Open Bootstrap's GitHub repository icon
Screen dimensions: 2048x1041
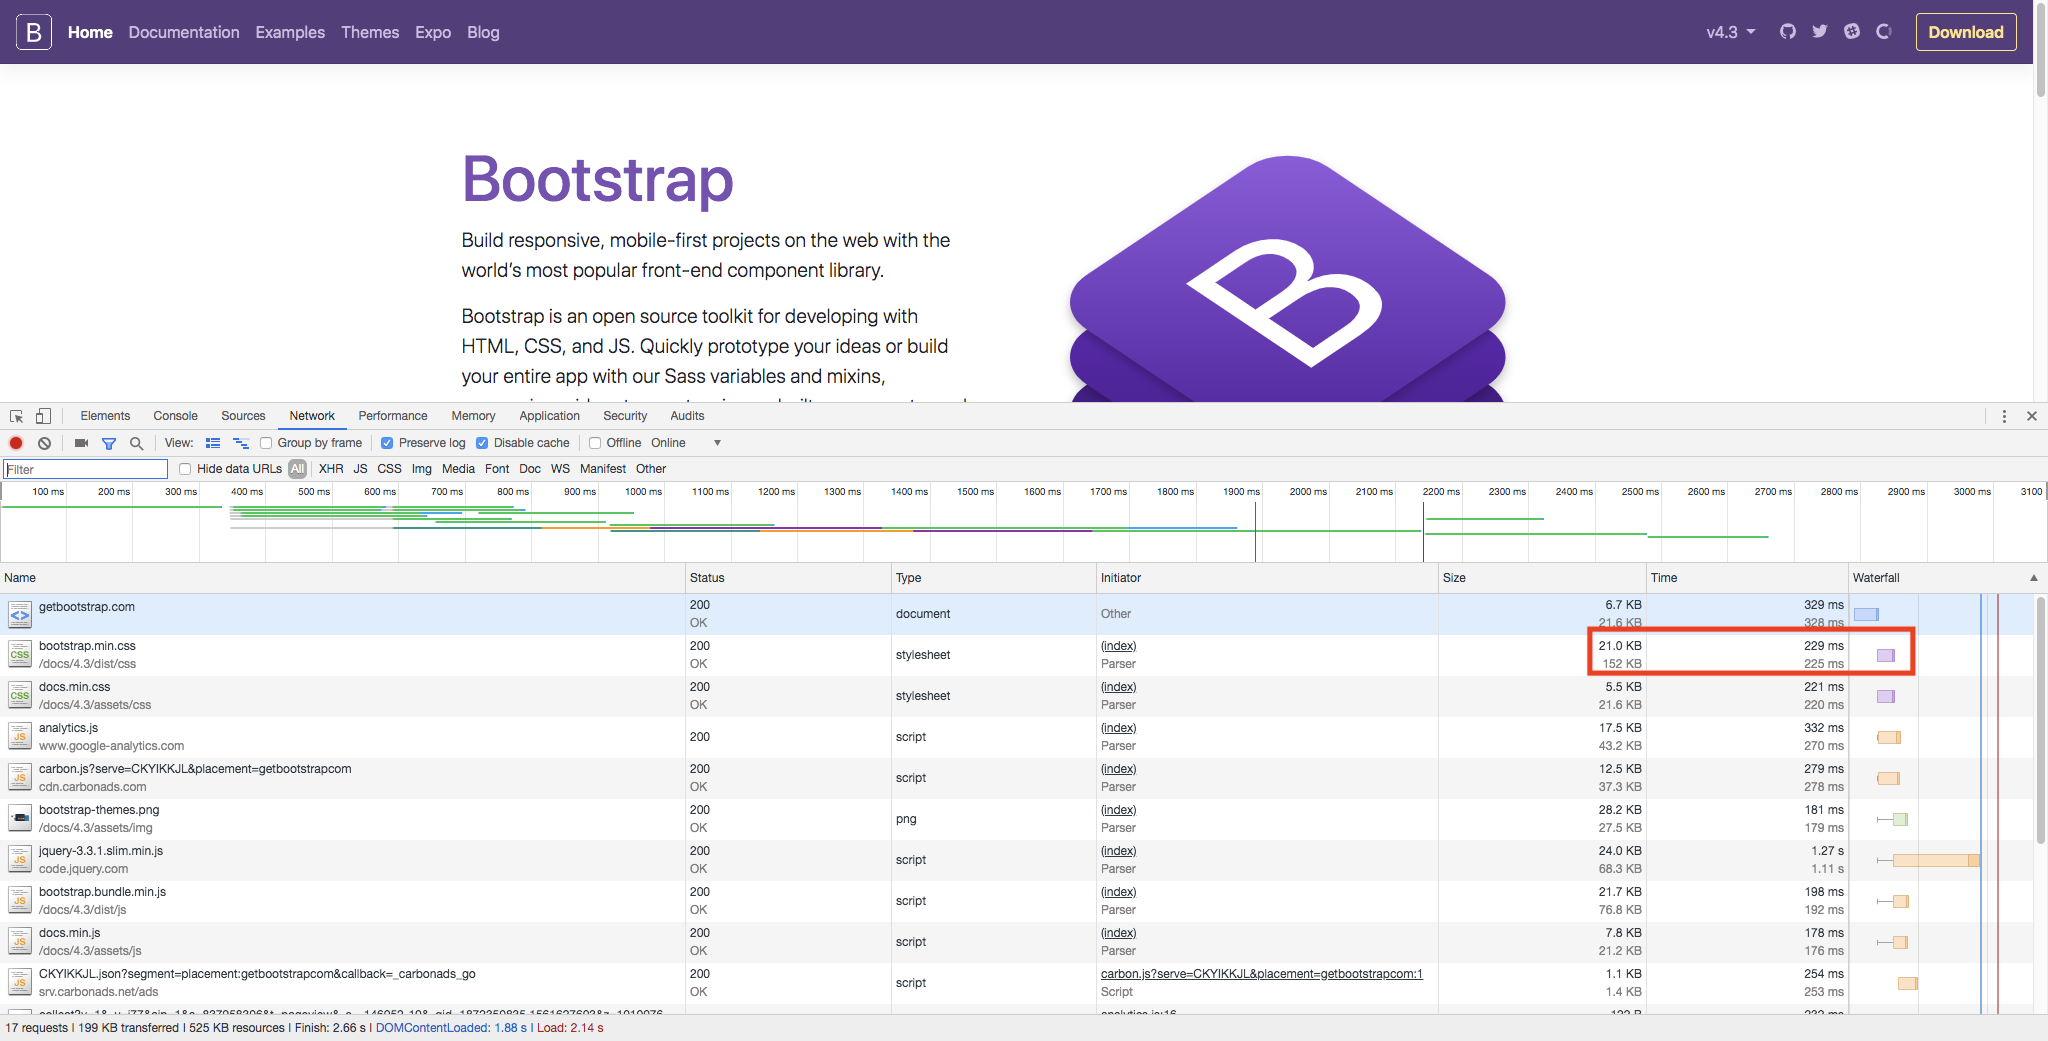(x=1789, y=31)
